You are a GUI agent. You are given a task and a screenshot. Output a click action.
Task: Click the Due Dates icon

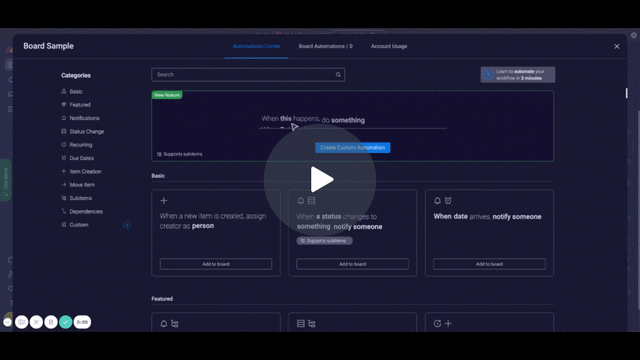point(64,158)
